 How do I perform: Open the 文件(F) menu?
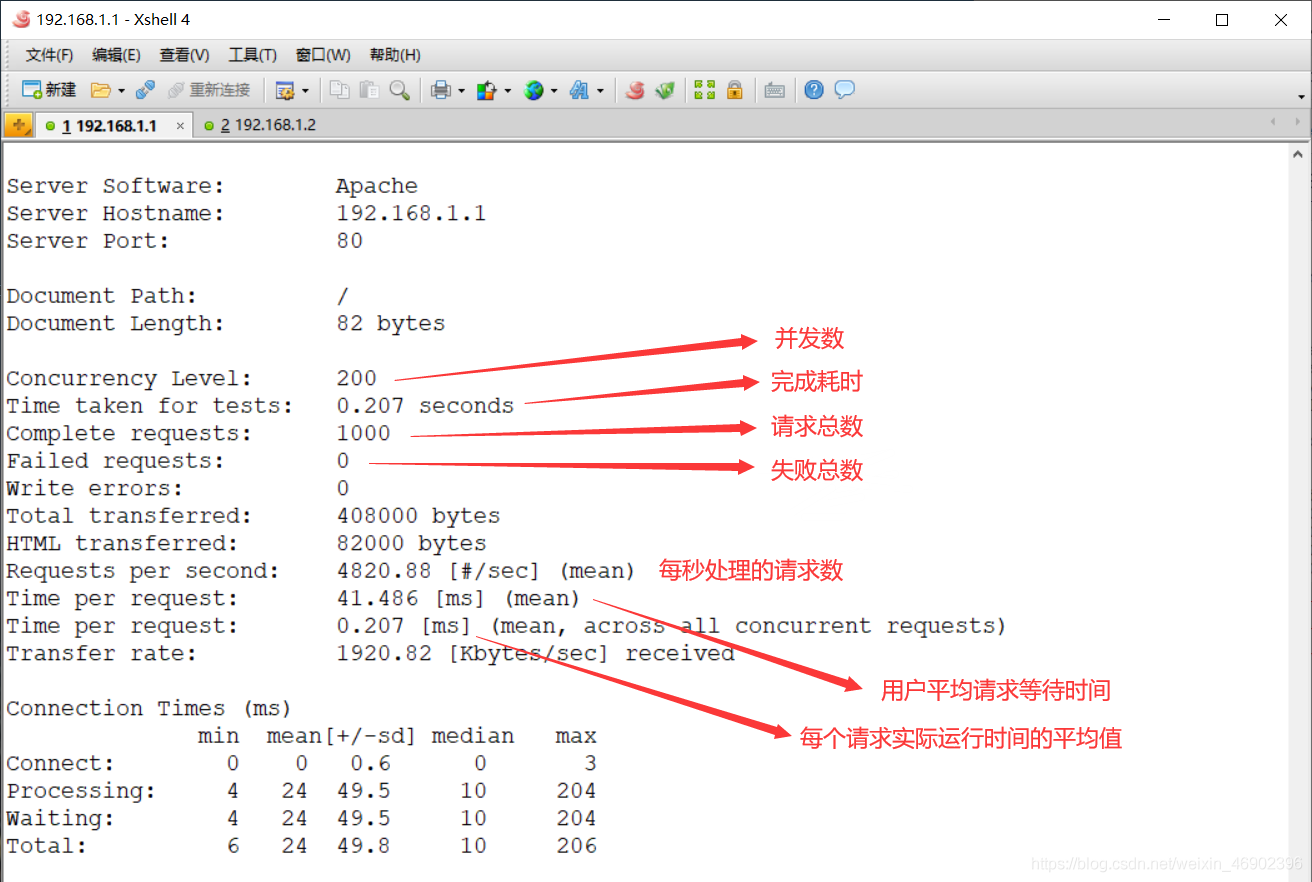49,55
